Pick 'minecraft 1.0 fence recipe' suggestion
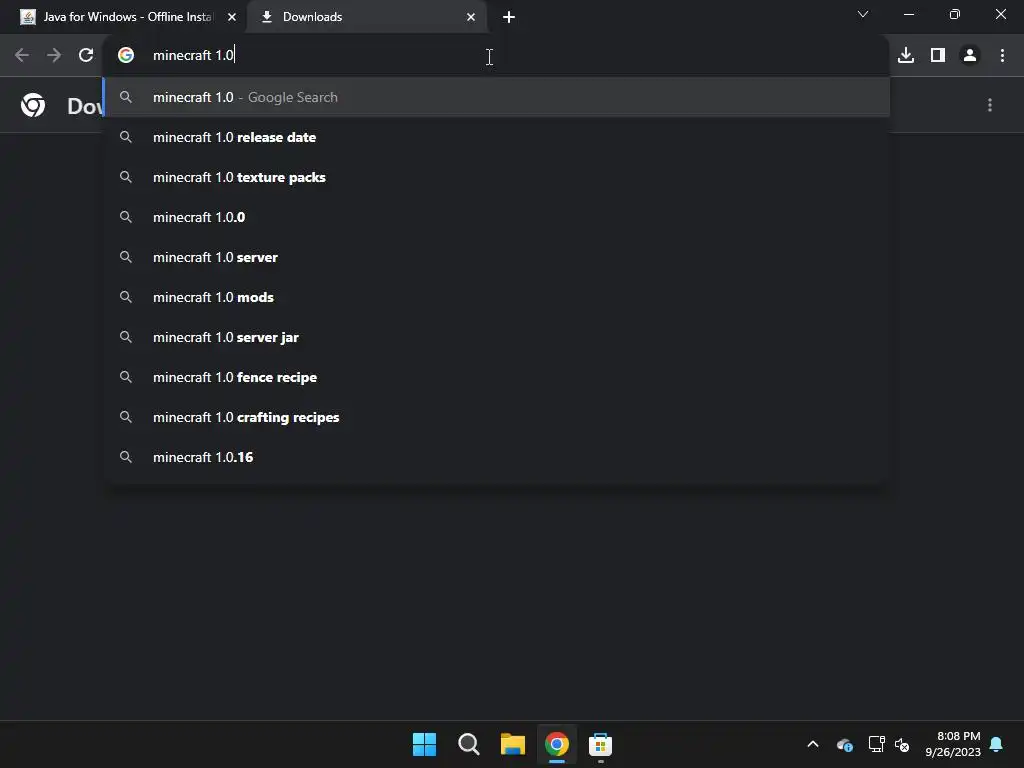 coord(496,377)
